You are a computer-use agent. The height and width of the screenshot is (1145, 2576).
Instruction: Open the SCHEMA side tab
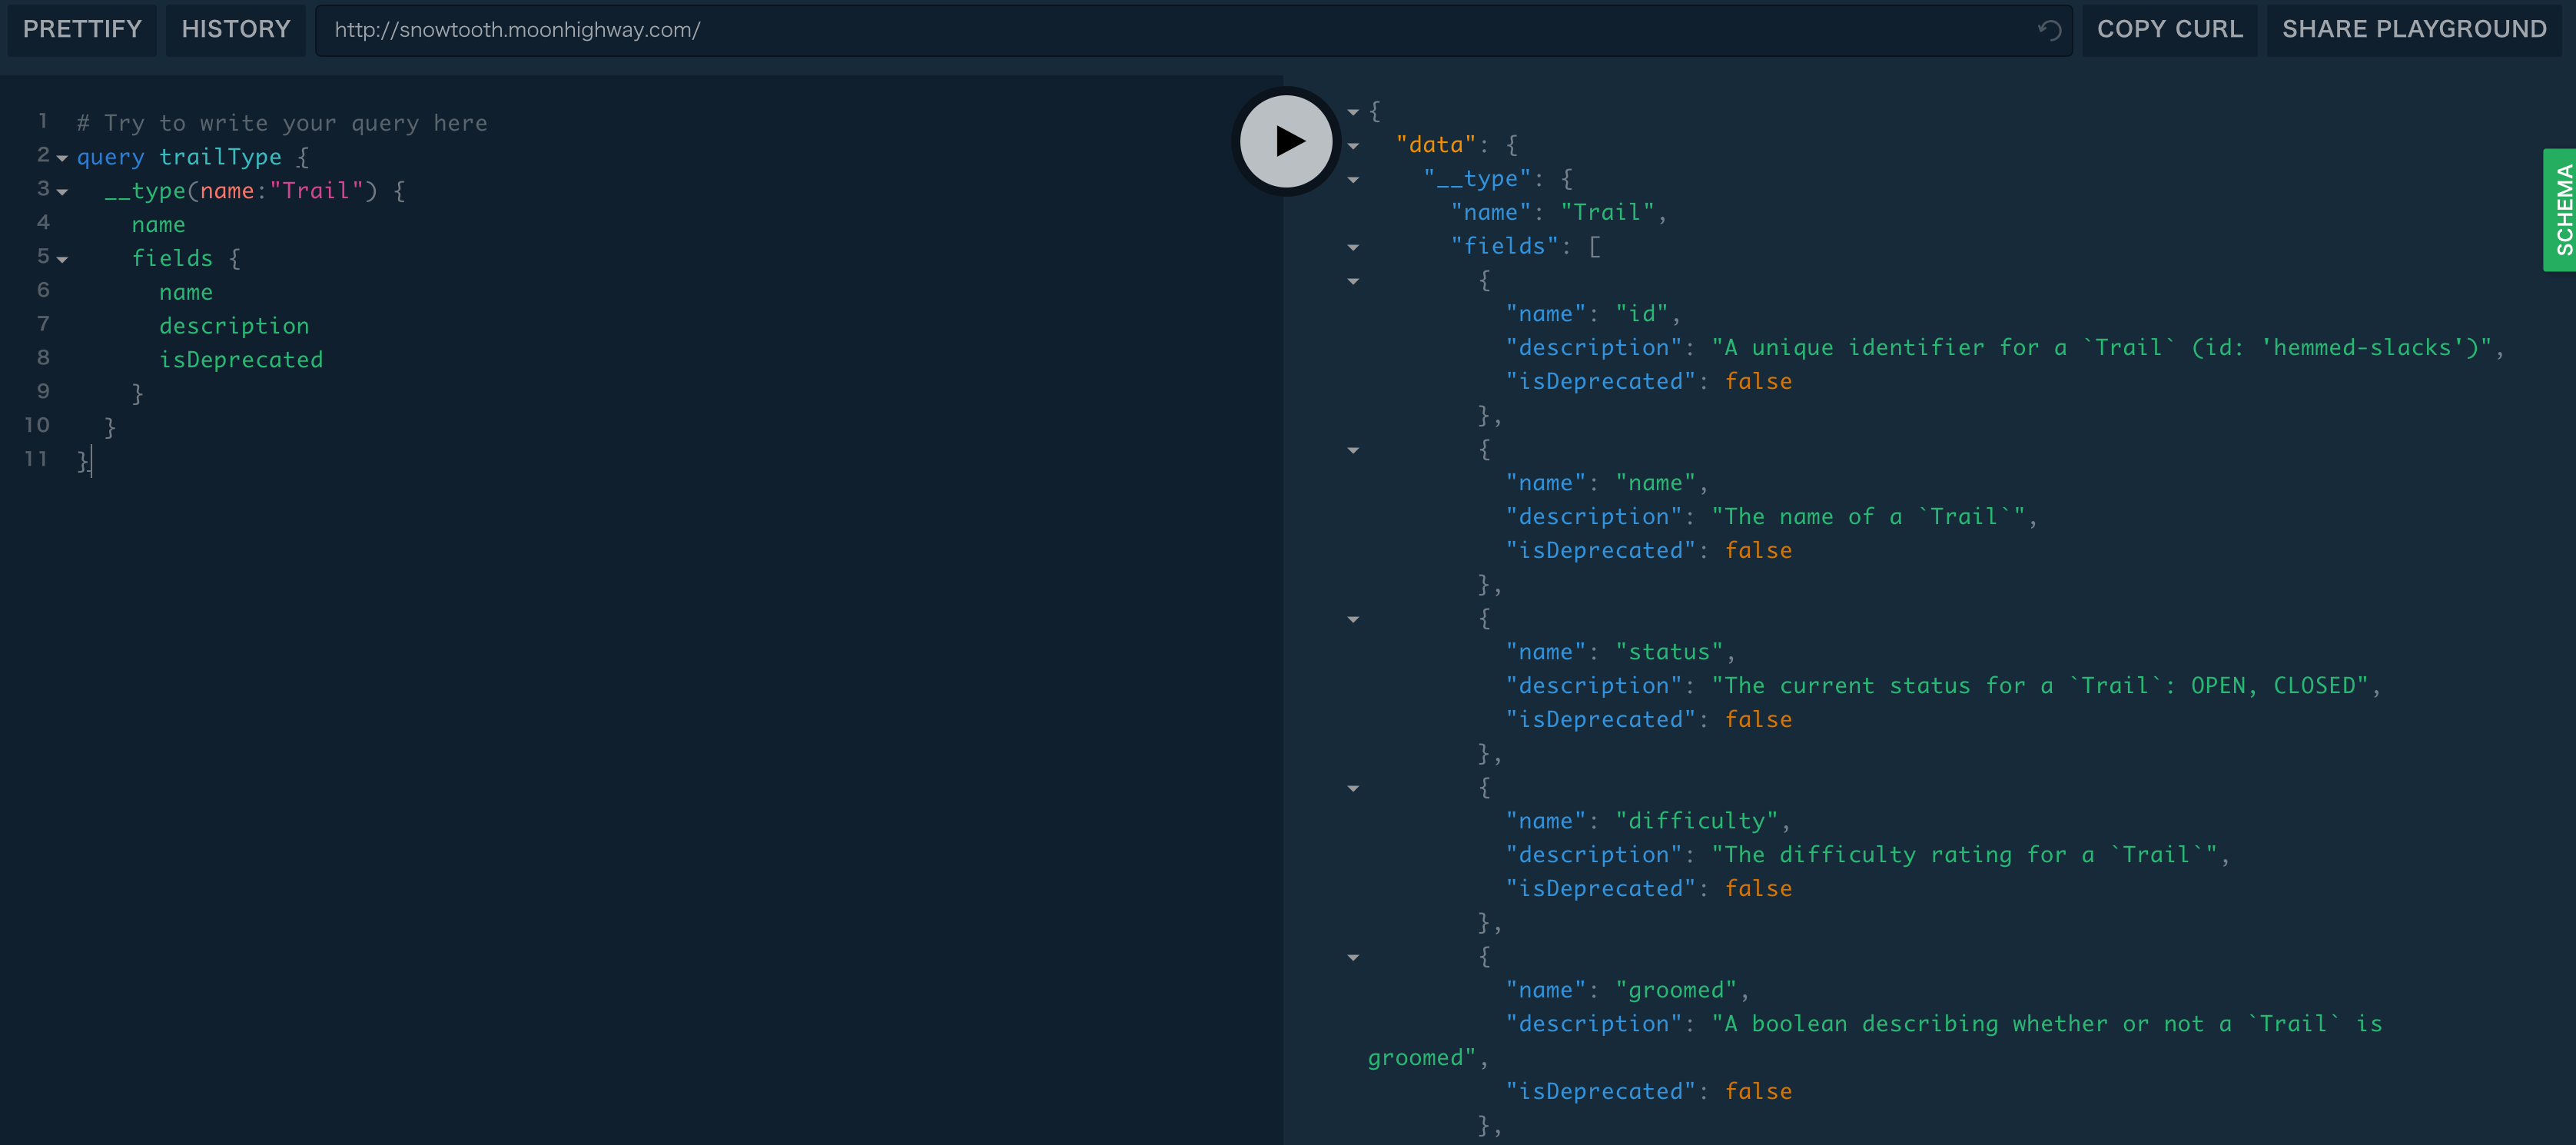coord(2561,210)
